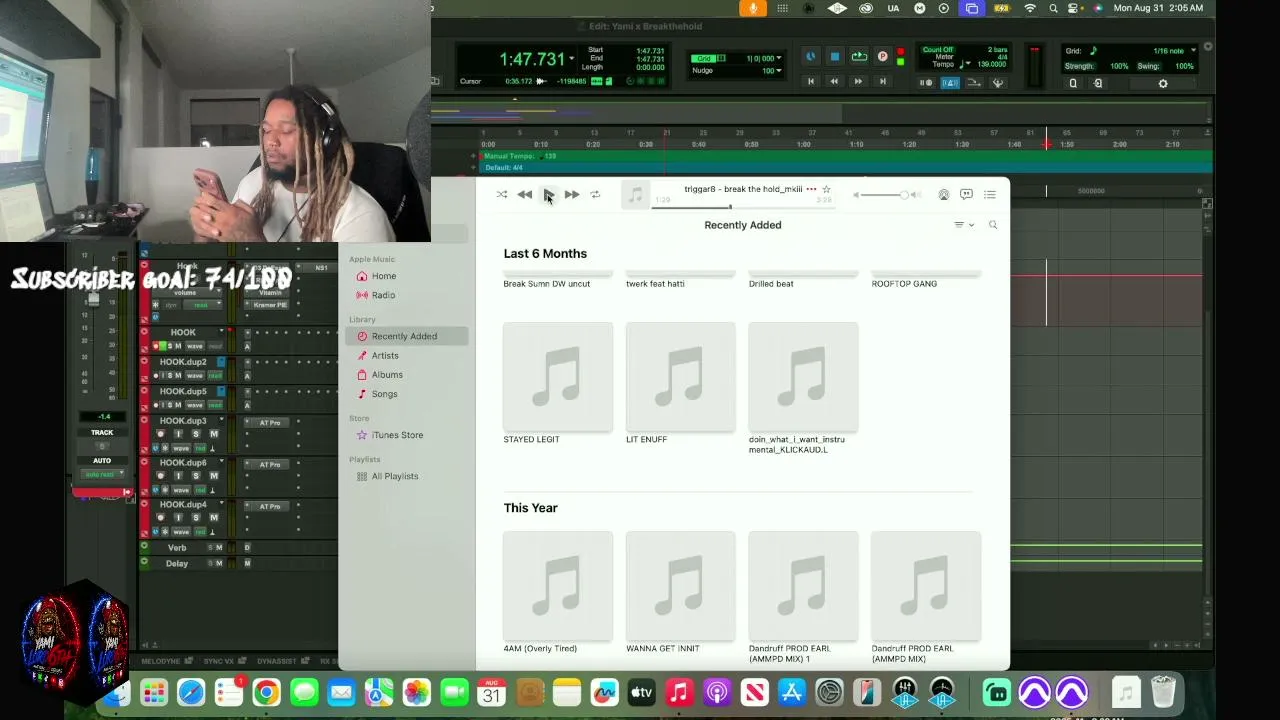The image size is (1280, 720).
Task: Mute the HOOK.dup6 track
Action: 213,476
